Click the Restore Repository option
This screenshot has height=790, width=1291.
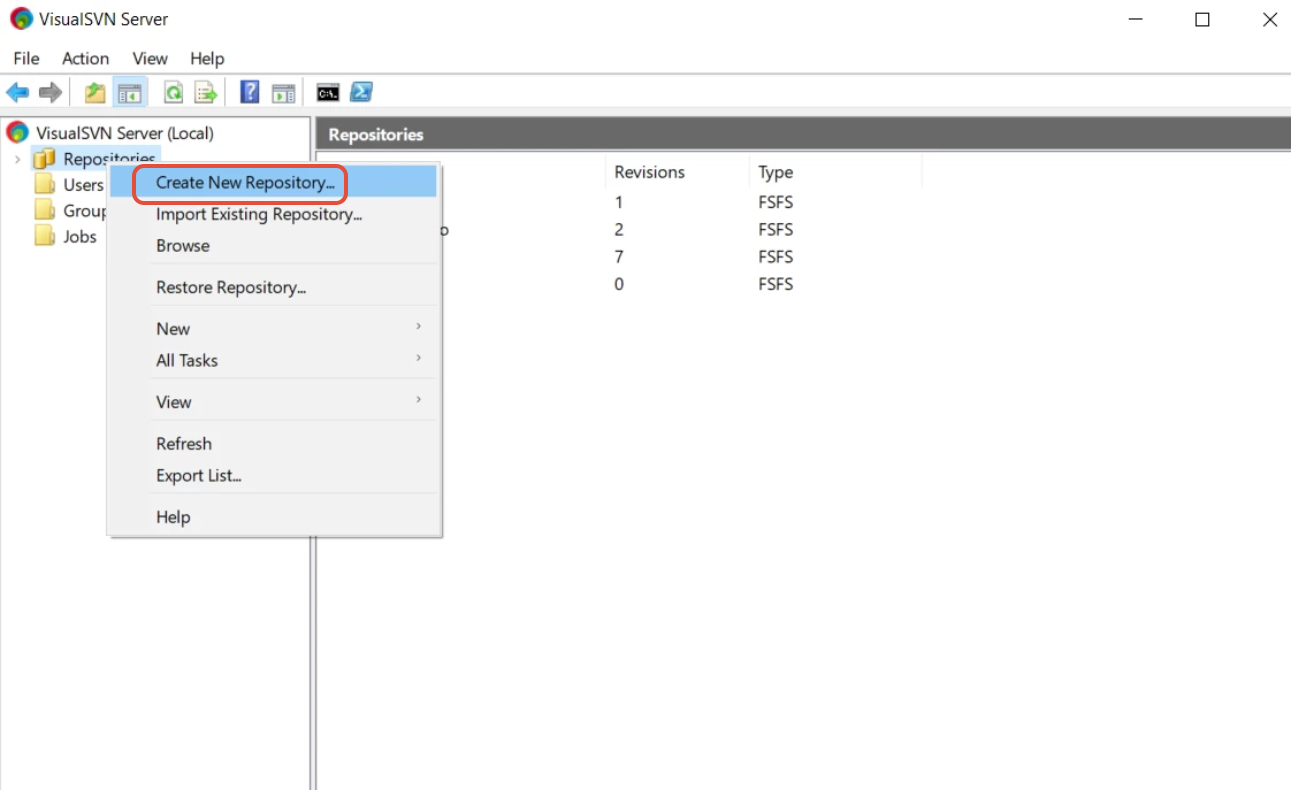tap(231, 287)
